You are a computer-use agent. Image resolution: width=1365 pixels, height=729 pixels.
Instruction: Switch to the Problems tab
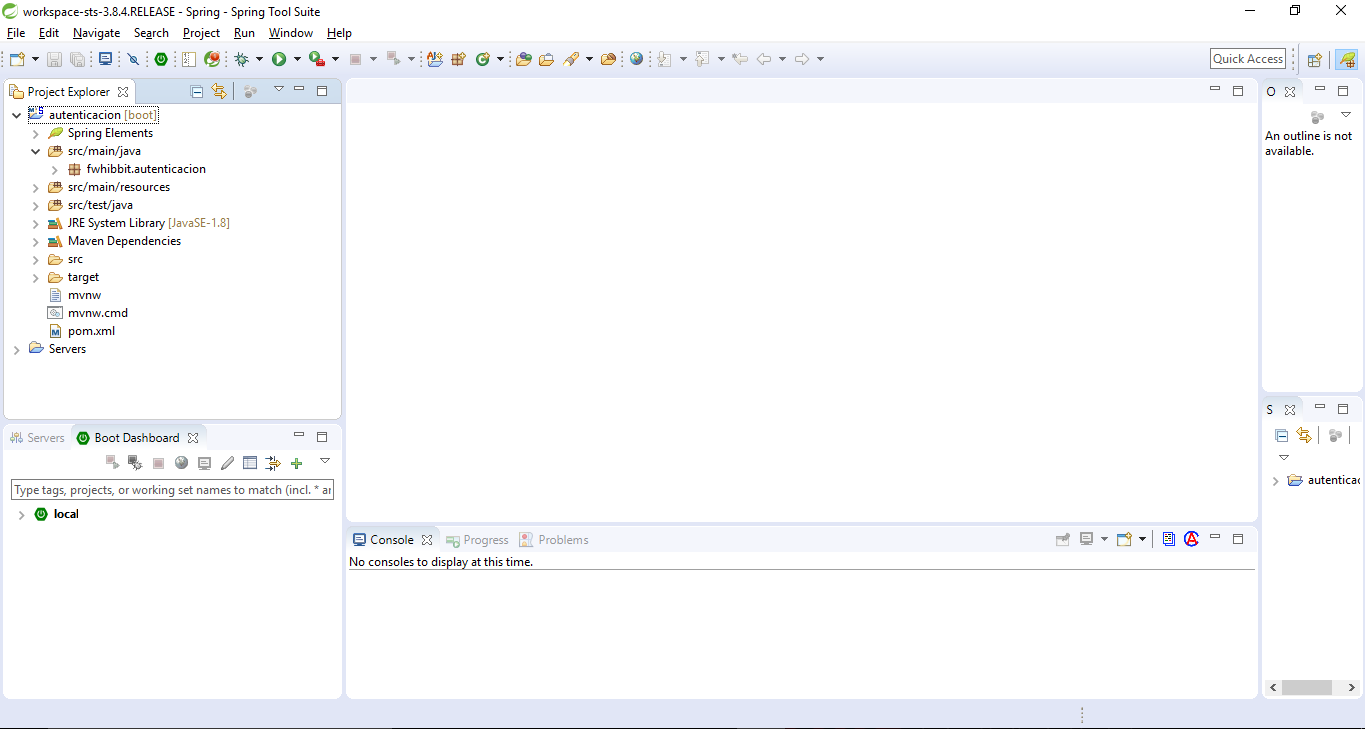pyautogui.click(x=563, y=540)
